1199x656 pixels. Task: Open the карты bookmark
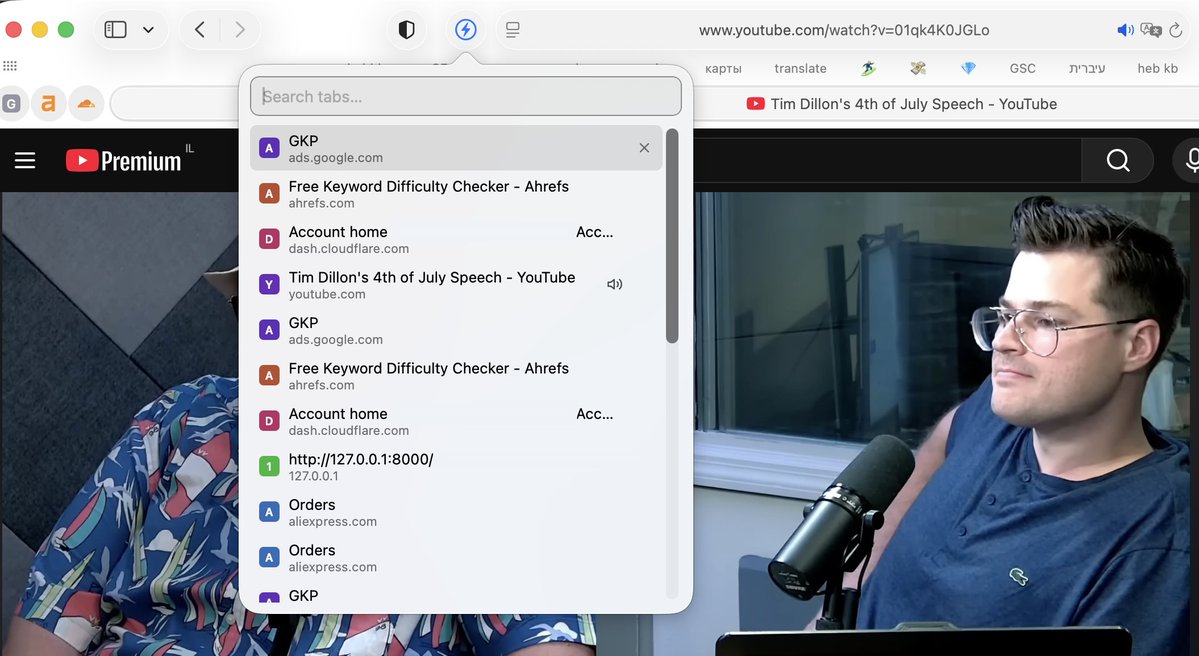click(723, 68)
